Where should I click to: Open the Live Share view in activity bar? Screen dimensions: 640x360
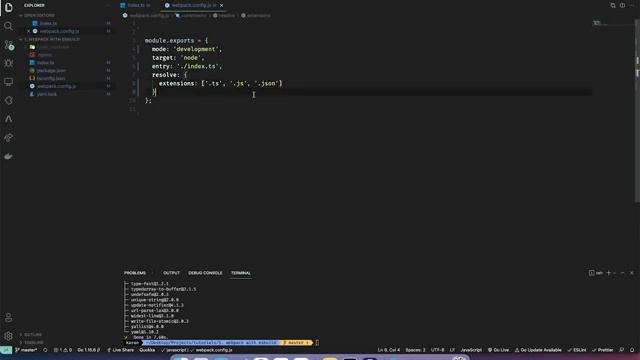click(9, 138)
